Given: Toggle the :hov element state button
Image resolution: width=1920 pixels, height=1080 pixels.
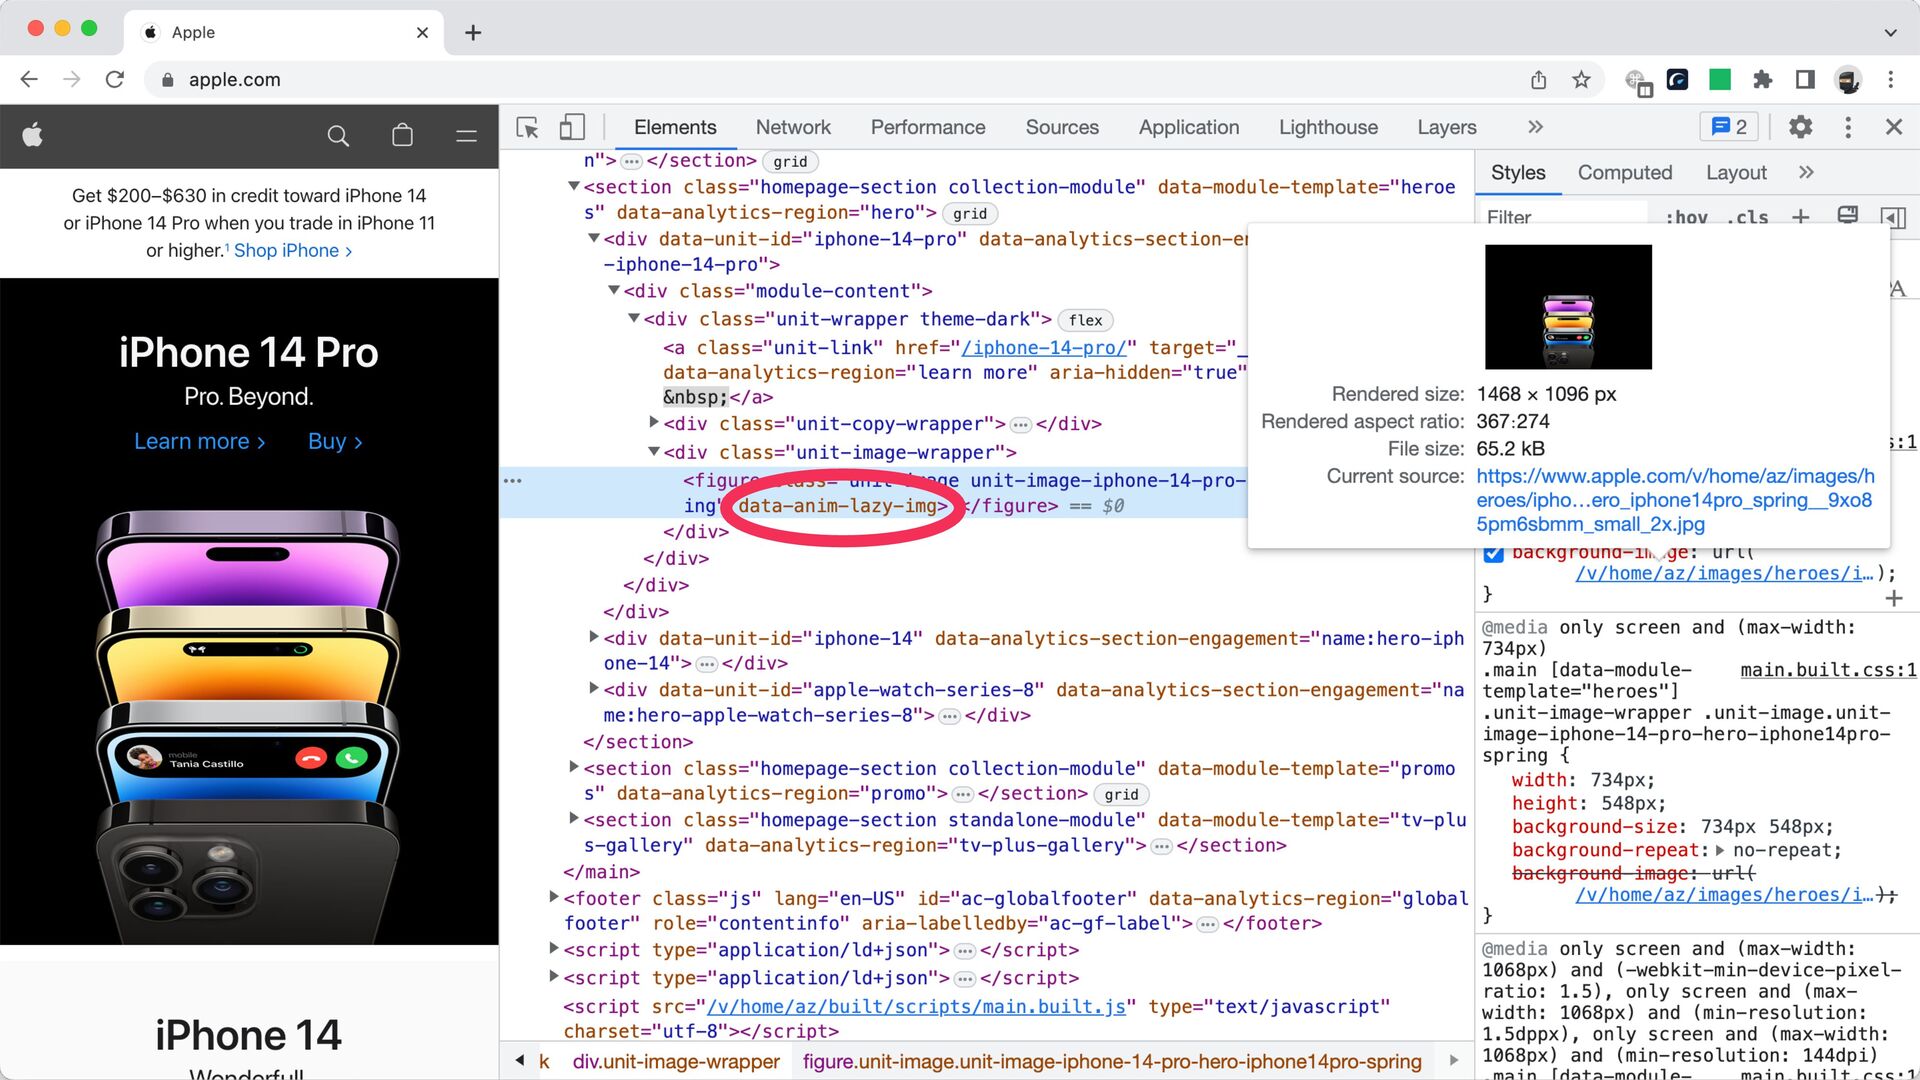Looking at the screenshot, I should [x=1686, y=217].
